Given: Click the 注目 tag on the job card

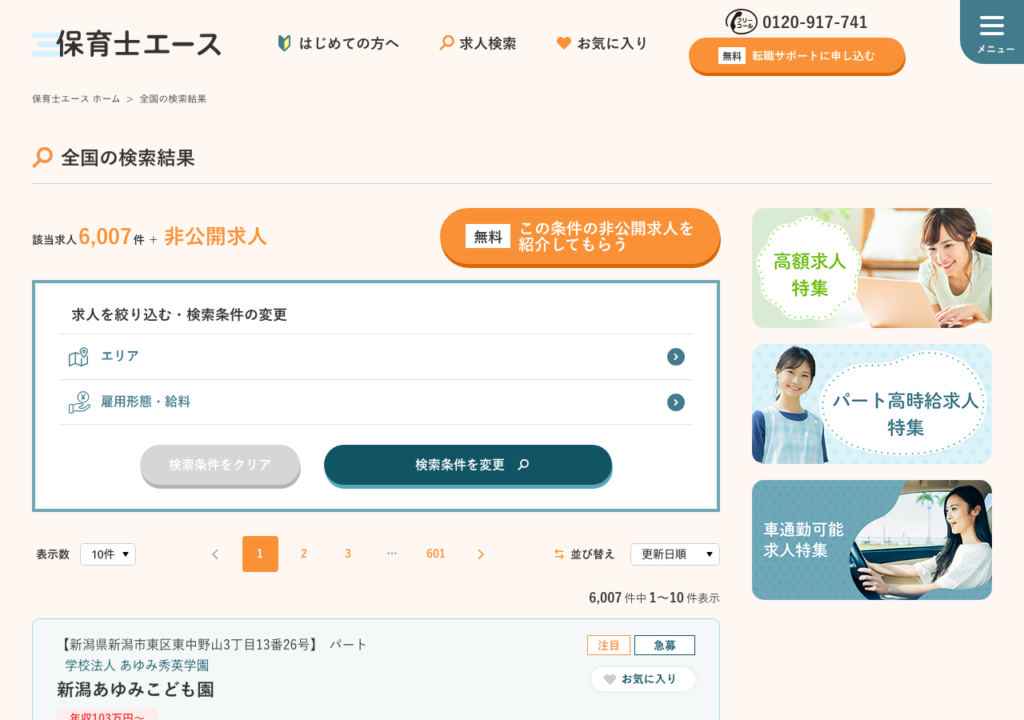Looking at the screenshot, I should (609, 646).
